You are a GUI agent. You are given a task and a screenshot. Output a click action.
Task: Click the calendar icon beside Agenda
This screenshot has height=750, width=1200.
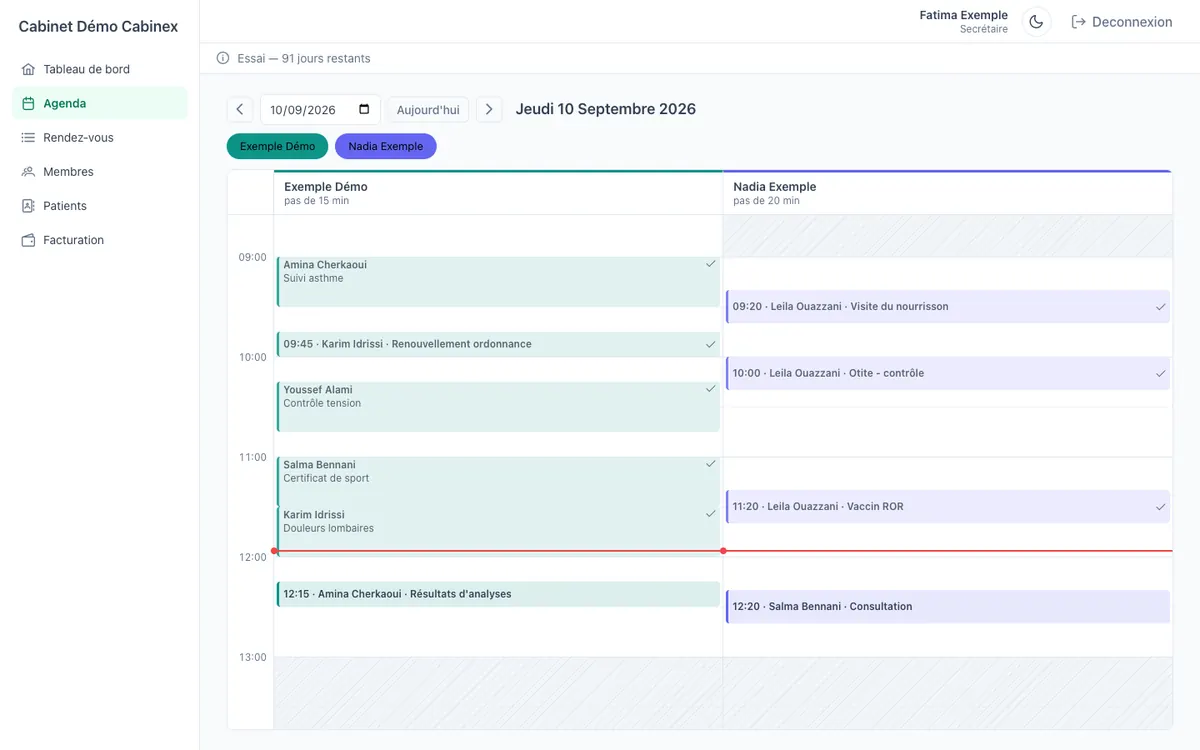pyautogui.click(x=28, y=103)
